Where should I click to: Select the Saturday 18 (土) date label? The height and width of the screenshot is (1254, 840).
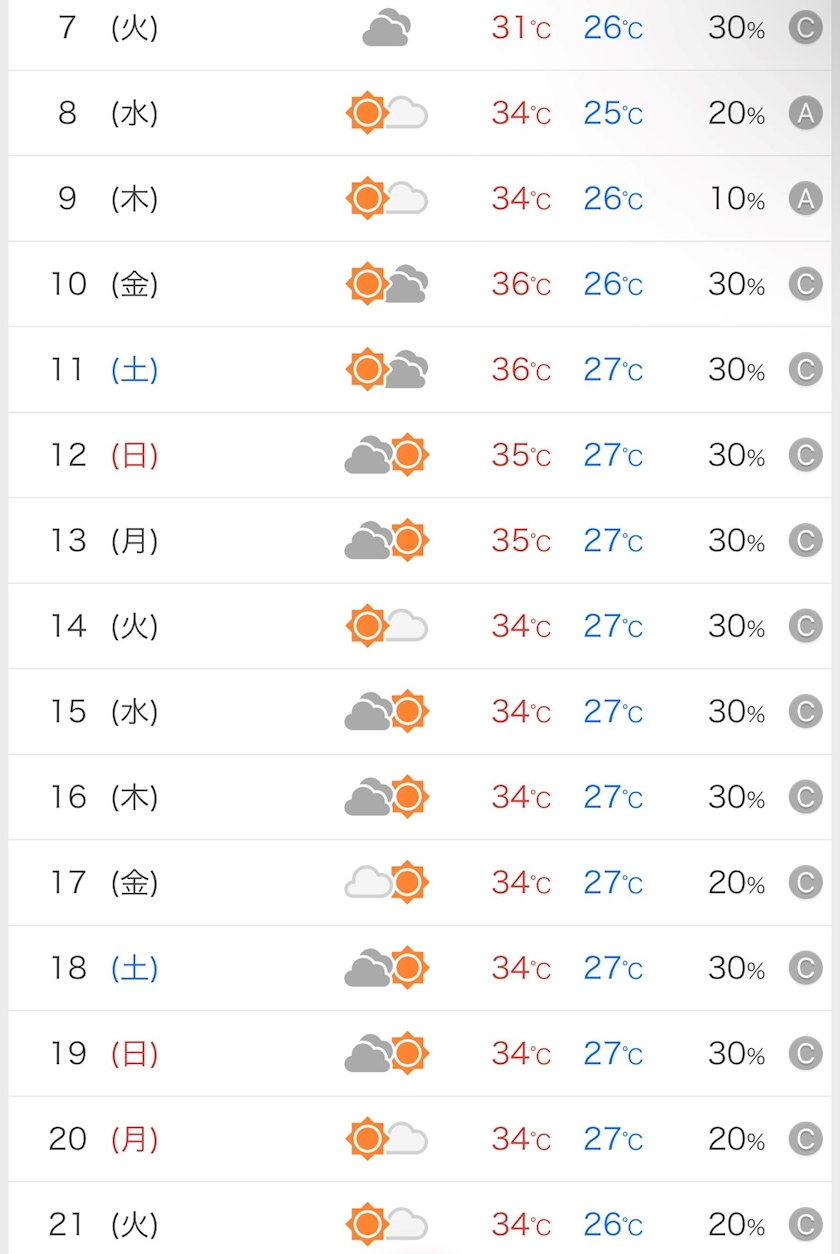104,968
